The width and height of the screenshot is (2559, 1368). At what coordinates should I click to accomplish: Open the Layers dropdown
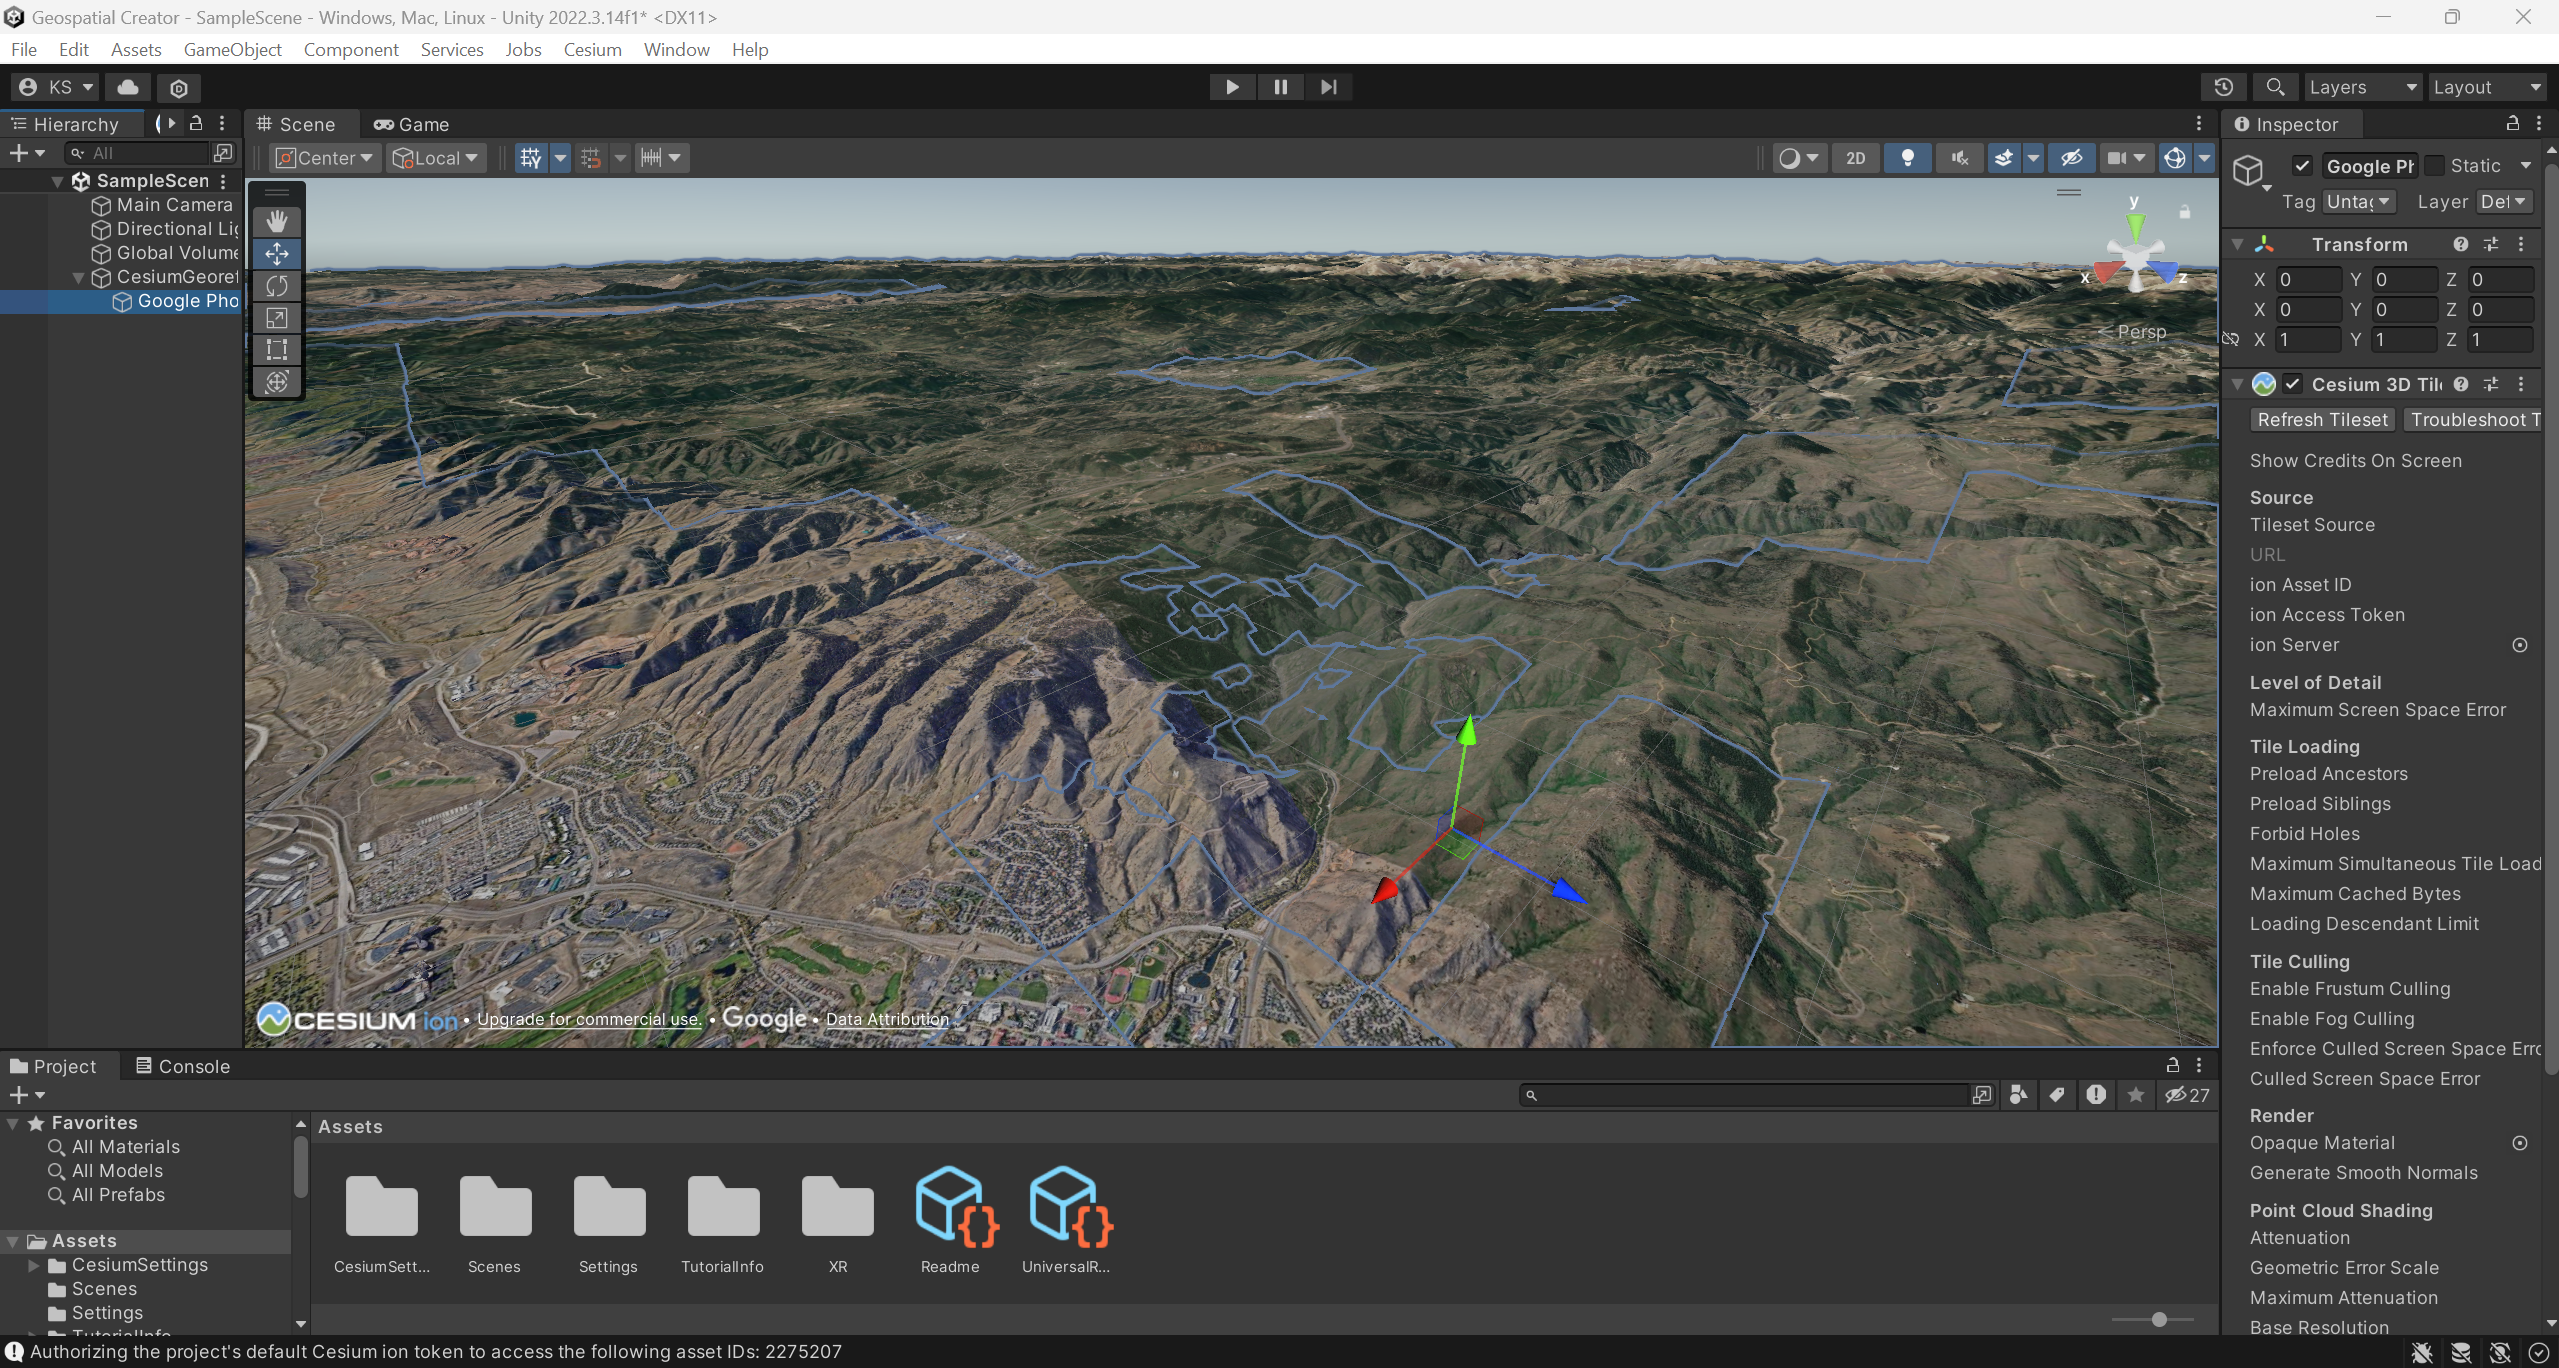pos(2362,87)
